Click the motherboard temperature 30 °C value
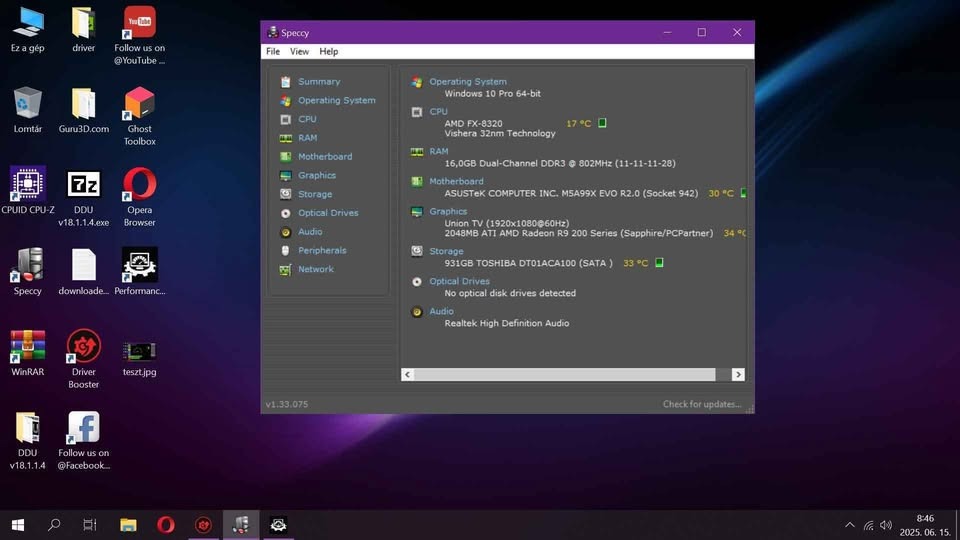 (x=721, y=193)
